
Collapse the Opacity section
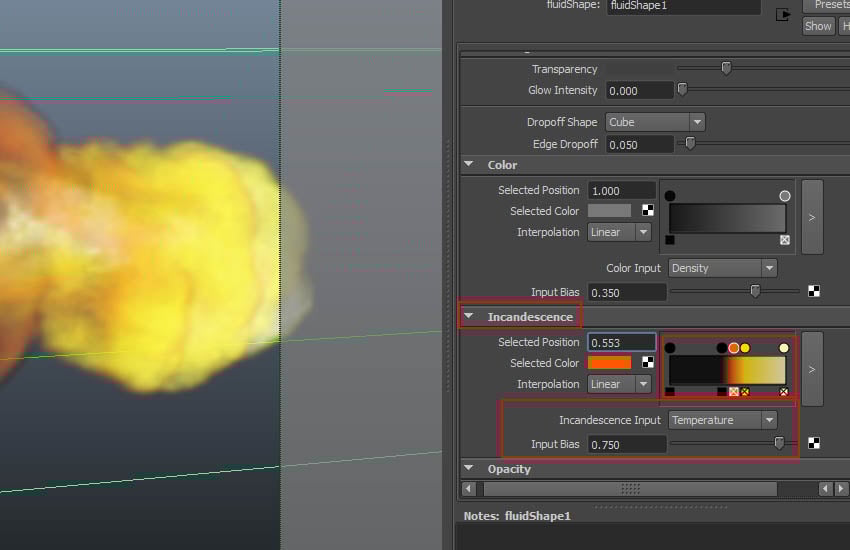(469, 468)
